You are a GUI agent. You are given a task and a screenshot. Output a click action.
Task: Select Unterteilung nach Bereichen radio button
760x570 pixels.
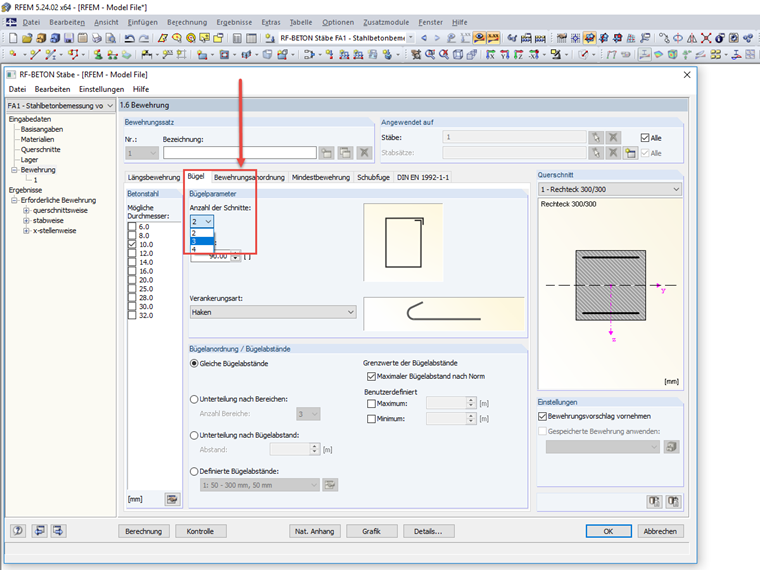pyautogui.click(x=194, y=399)
